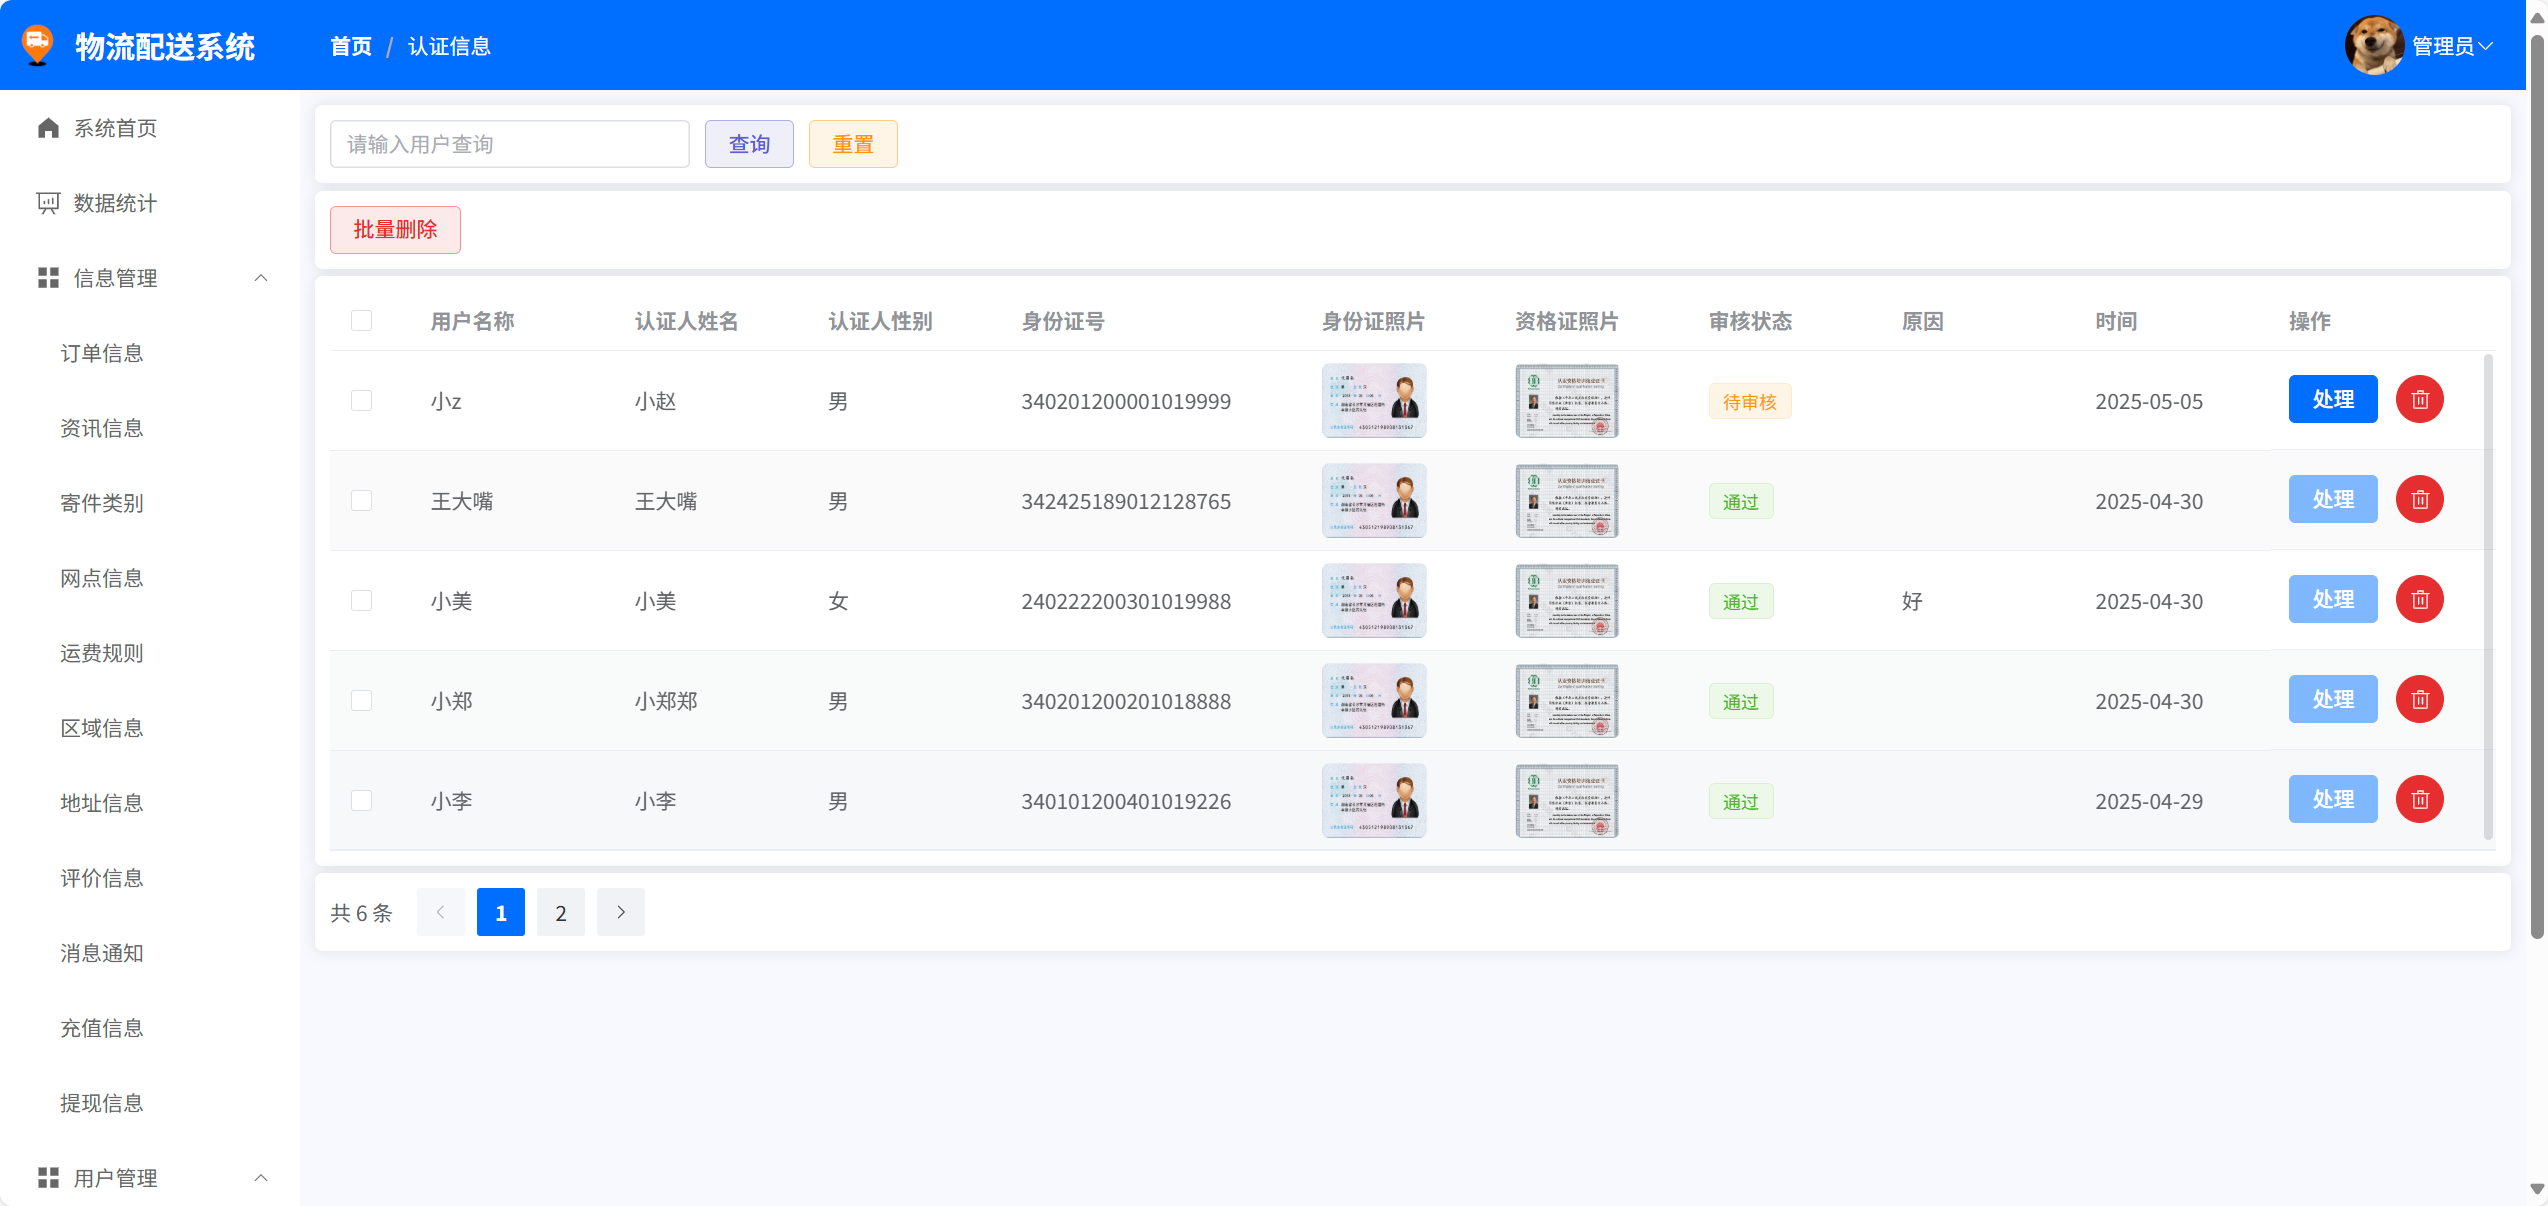Click the logistics system logo icon
Screen dimensions: 2548x1206
tap(38, 46)
